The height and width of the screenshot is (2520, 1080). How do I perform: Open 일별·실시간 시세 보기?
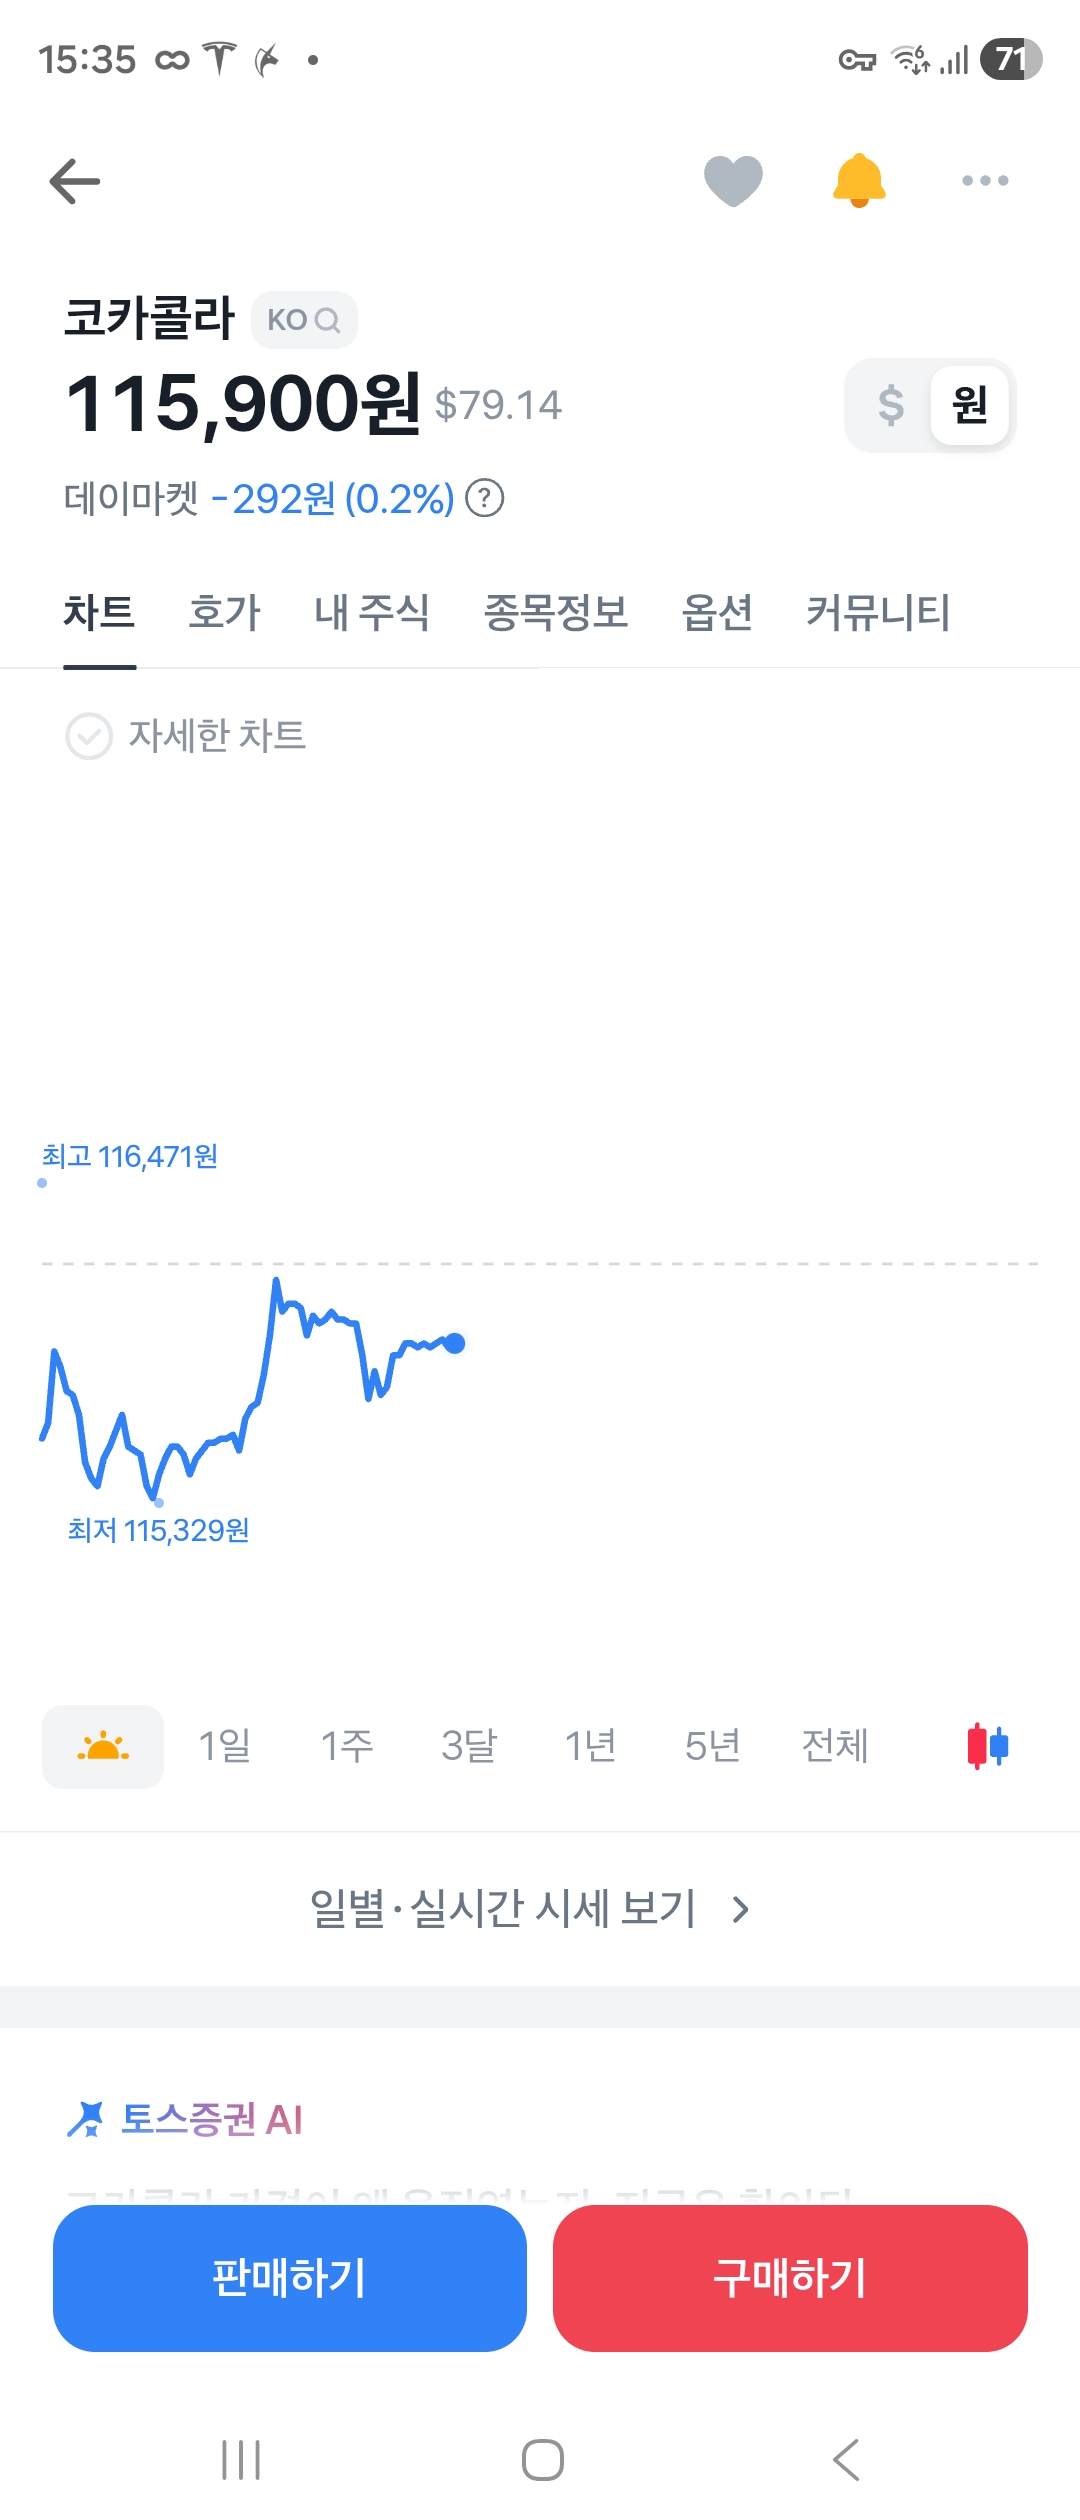(x=530, y=1909)
